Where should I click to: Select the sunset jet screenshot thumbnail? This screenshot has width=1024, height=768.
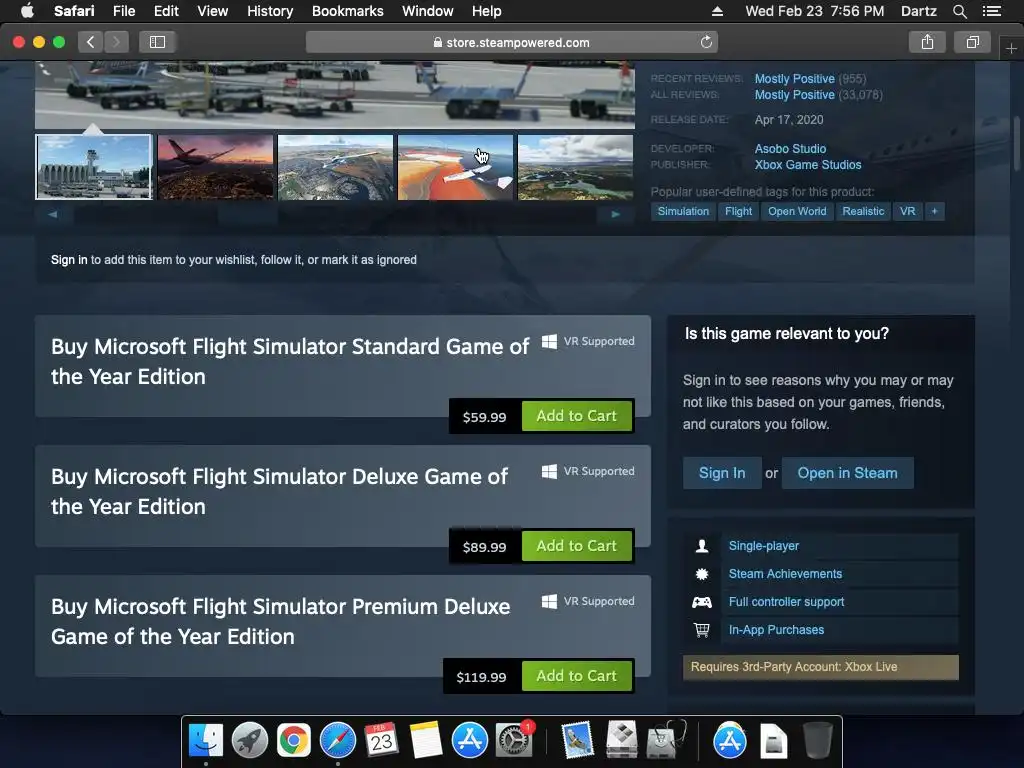click(216, 167)
